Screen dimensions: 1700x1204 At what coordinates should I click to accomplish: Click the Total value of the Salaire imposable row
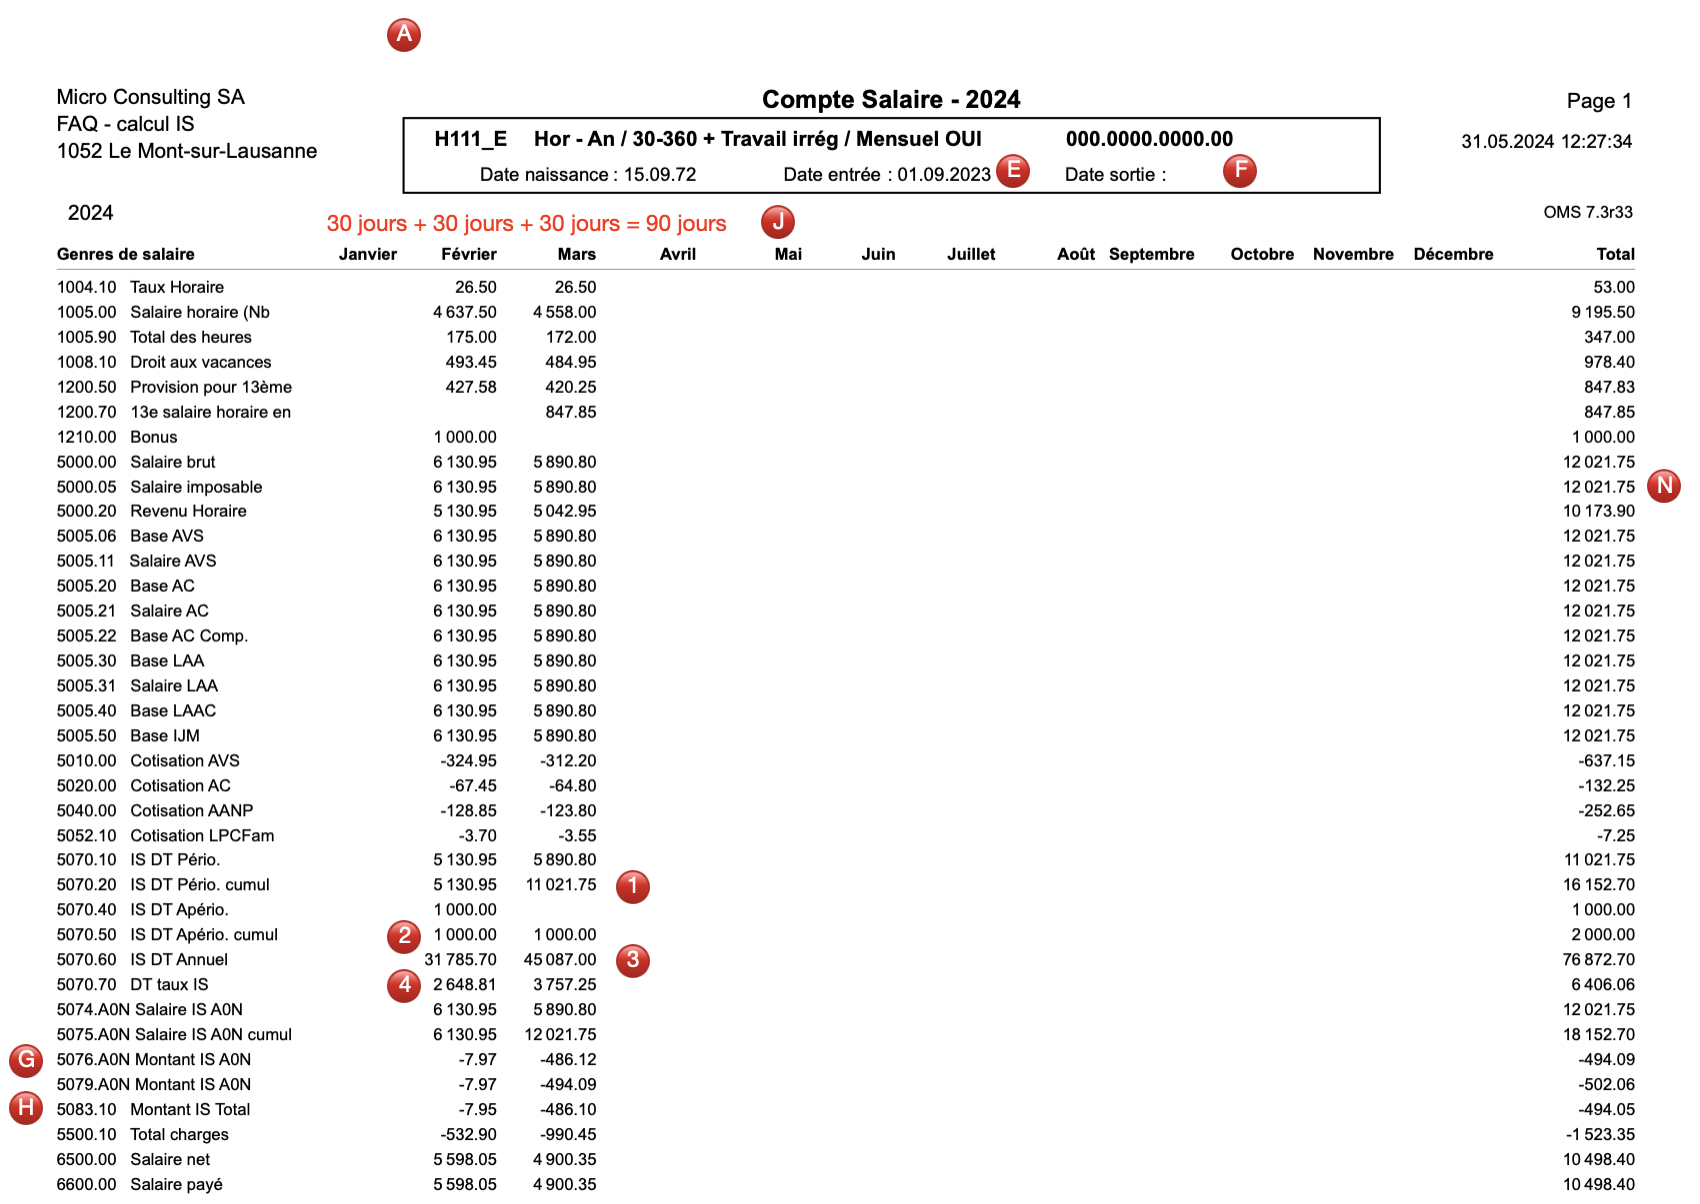pos(1599,487)
